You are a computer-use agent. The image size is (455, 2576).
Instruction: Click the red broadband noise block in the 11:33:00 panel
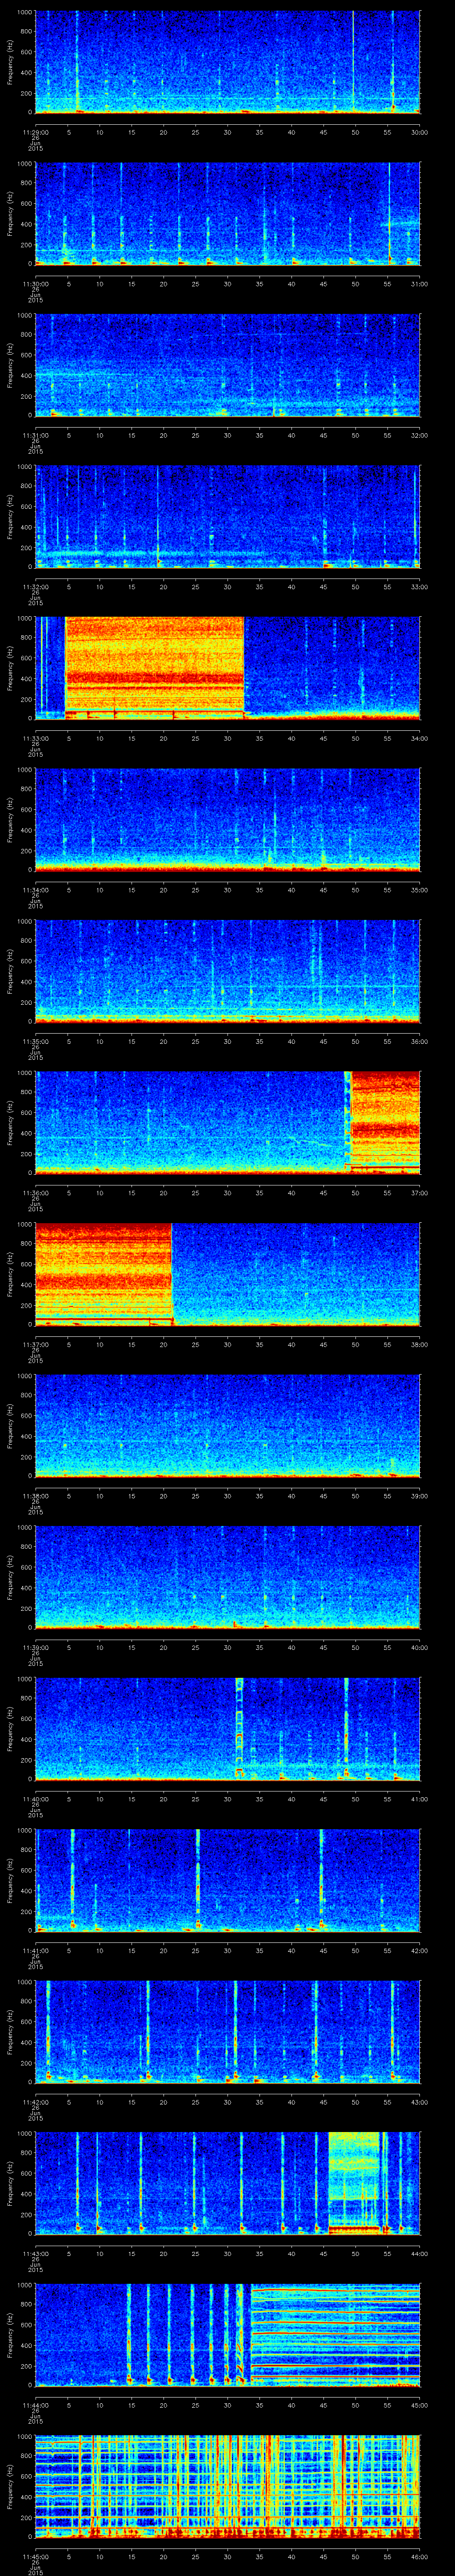pyautogui.click(x=155, y=668)
